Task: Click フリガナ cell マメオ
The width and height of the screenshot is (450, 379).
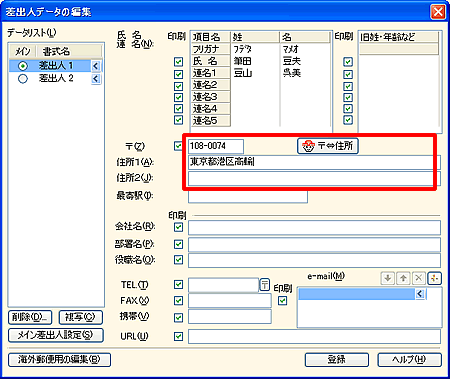Action: [x=305, y=49]
